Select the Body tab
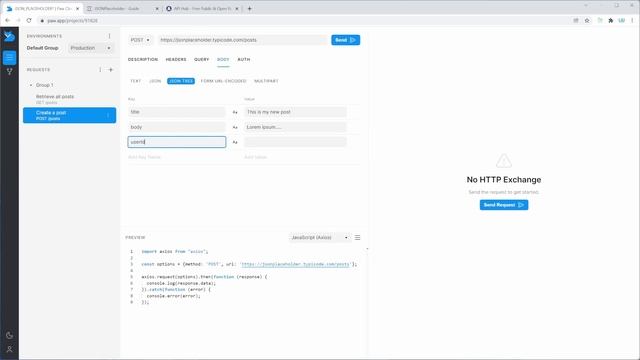This screenshot has height=360, width=640. 223,60
